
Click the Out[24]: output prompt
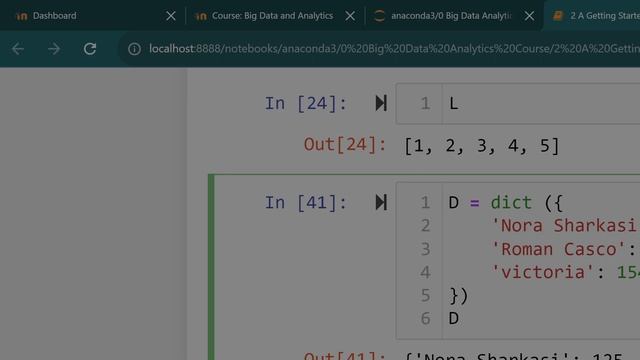[x=345, y=144]
